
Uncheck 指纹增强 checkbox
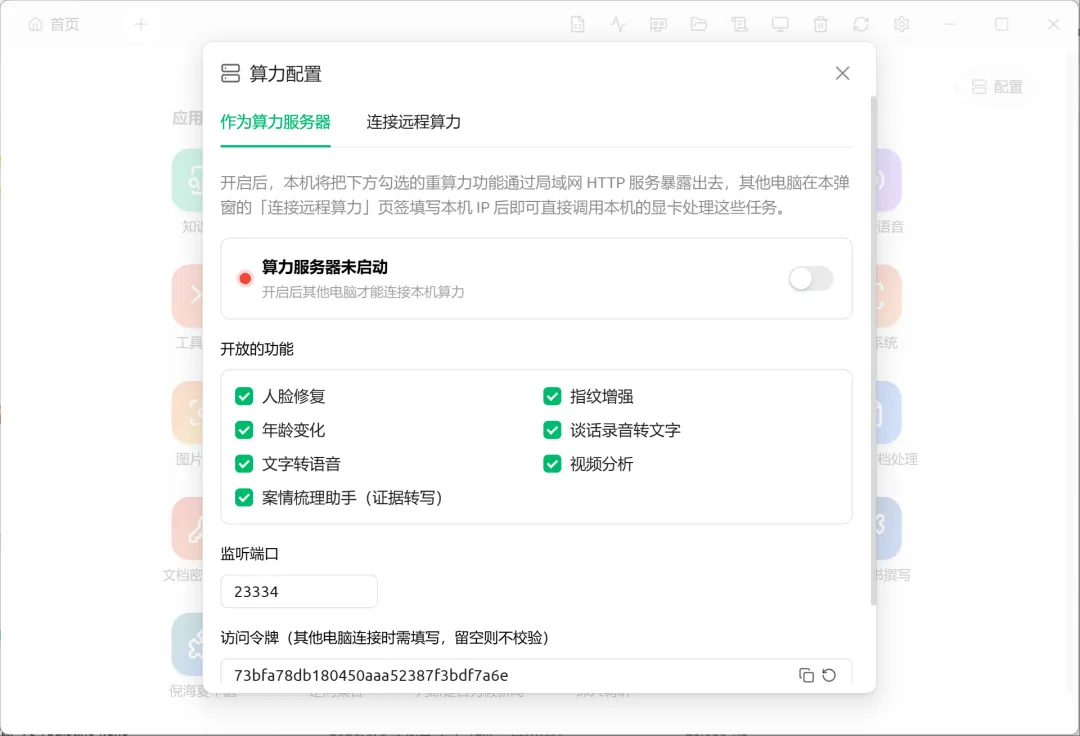(x=552, y=397)
